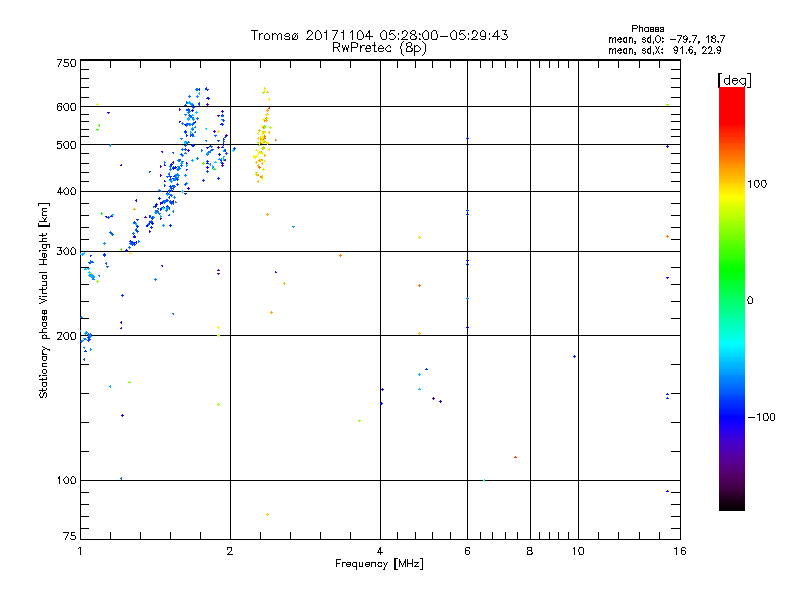Click the x-axis tick label "16"
Image resolution: width=800 pixels, height=600 pixels.
(680, 551)
